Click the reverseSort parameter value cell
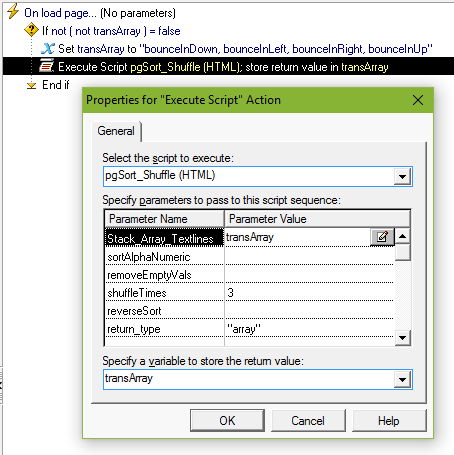Screen dimensions: 454x455 tap(309, 311)
